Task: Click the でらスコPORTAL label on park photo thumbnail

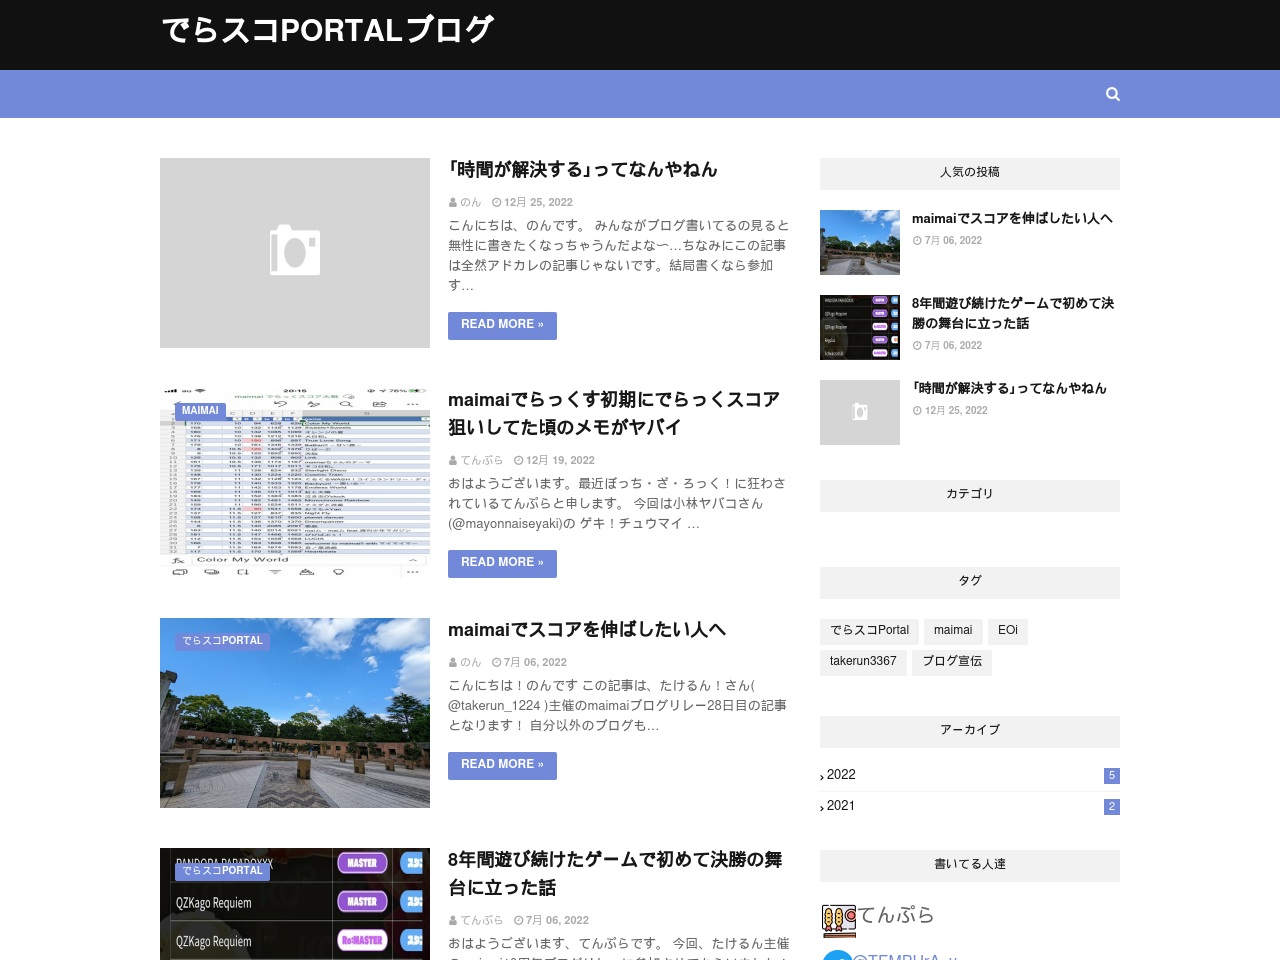Action: (x=222, y=641)
